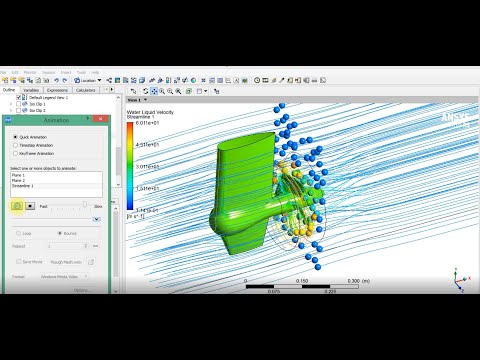Viewport: 480px width, 360px height.
Task: Enable the Iso Clip 1 checkbox
Action: point(18,104)
